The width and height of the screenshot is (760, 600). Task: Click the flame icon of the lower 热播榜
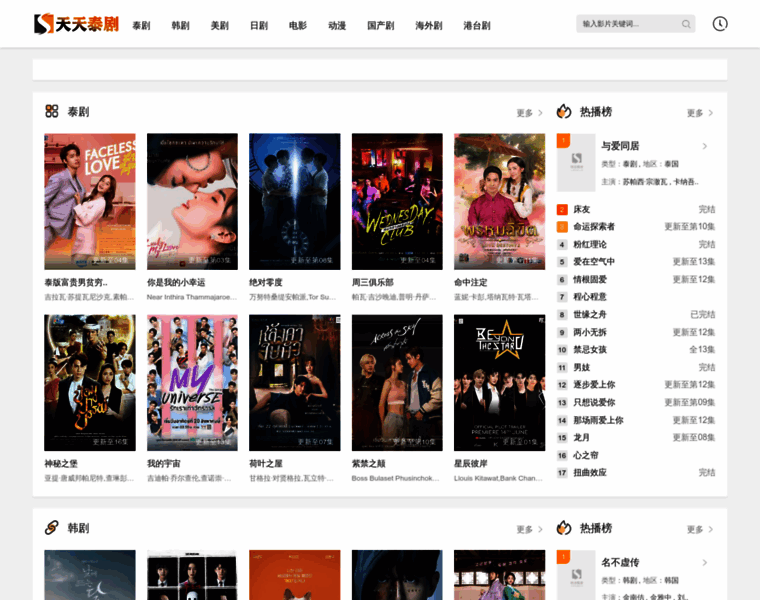pos(564,528)
